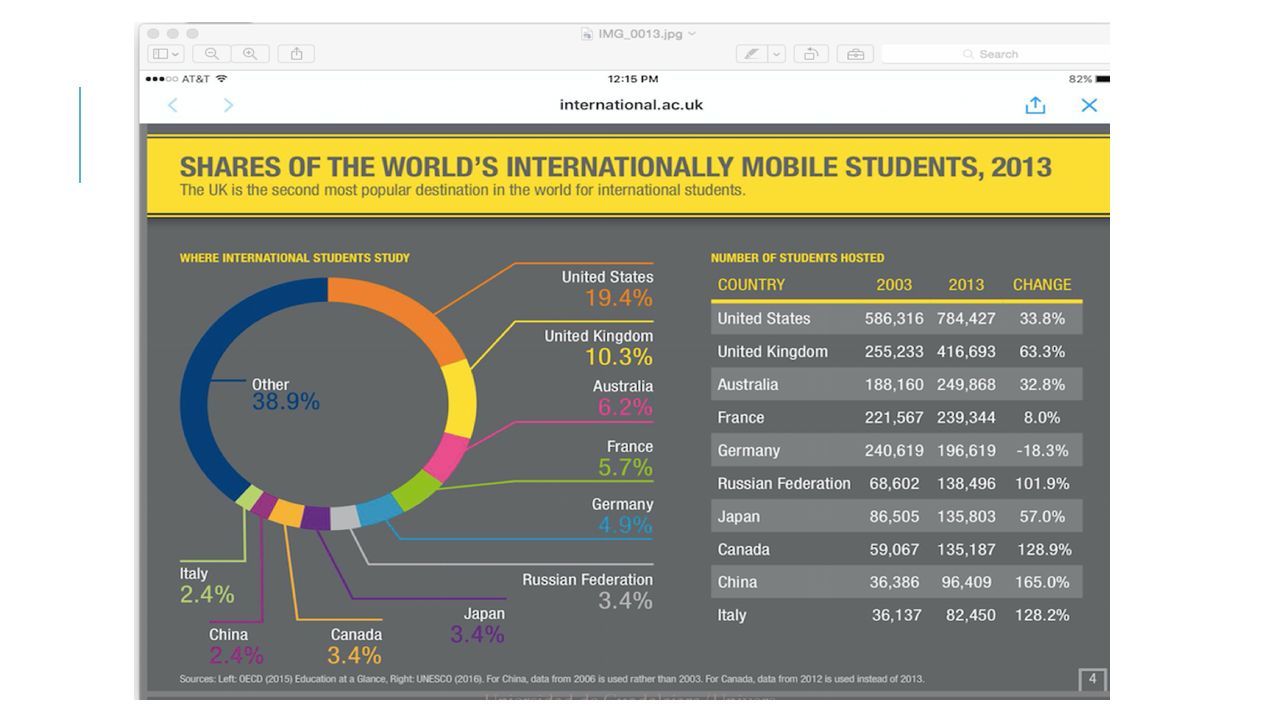
Task: Click the yellow United Kingdom donut segment
Action: pyautogui.click(x=459, y=397)
